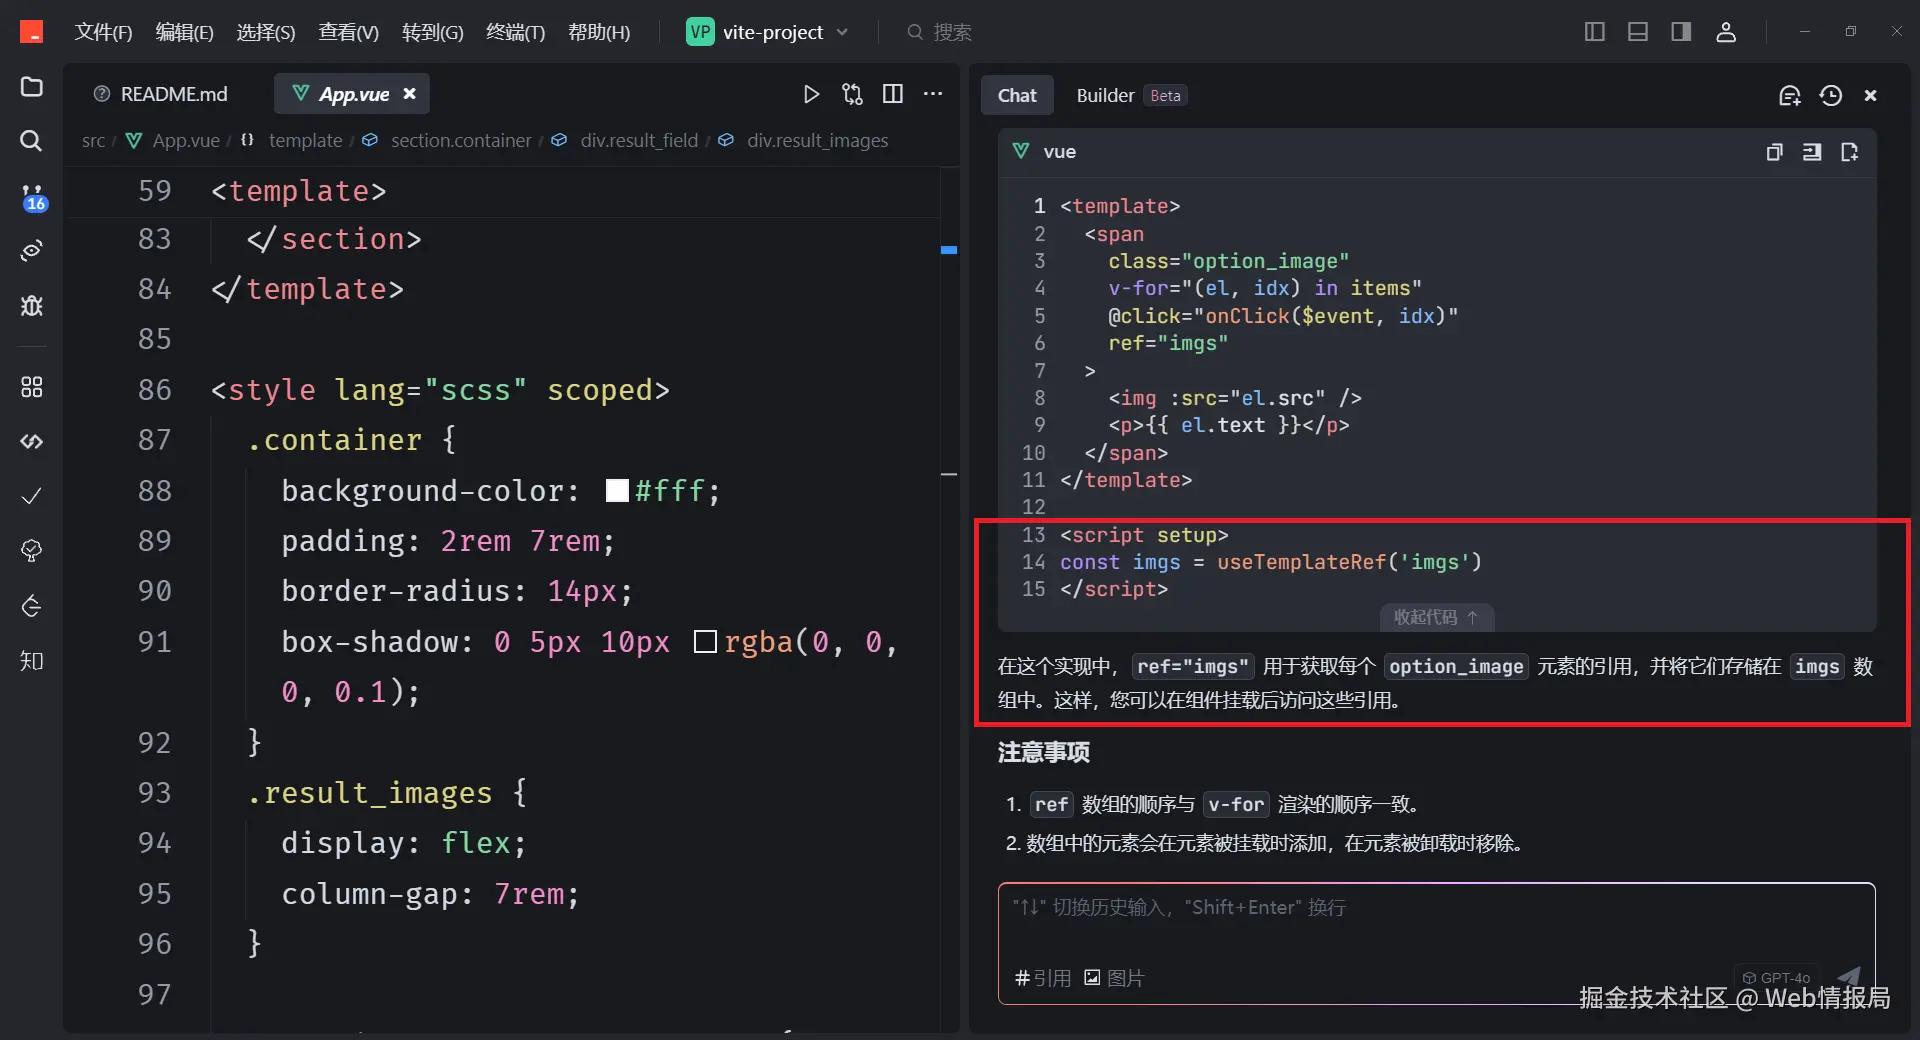Add a #引用 reference to chat
The height and width of the screenshot is (1040, 1920).
tap(1042, 978)
